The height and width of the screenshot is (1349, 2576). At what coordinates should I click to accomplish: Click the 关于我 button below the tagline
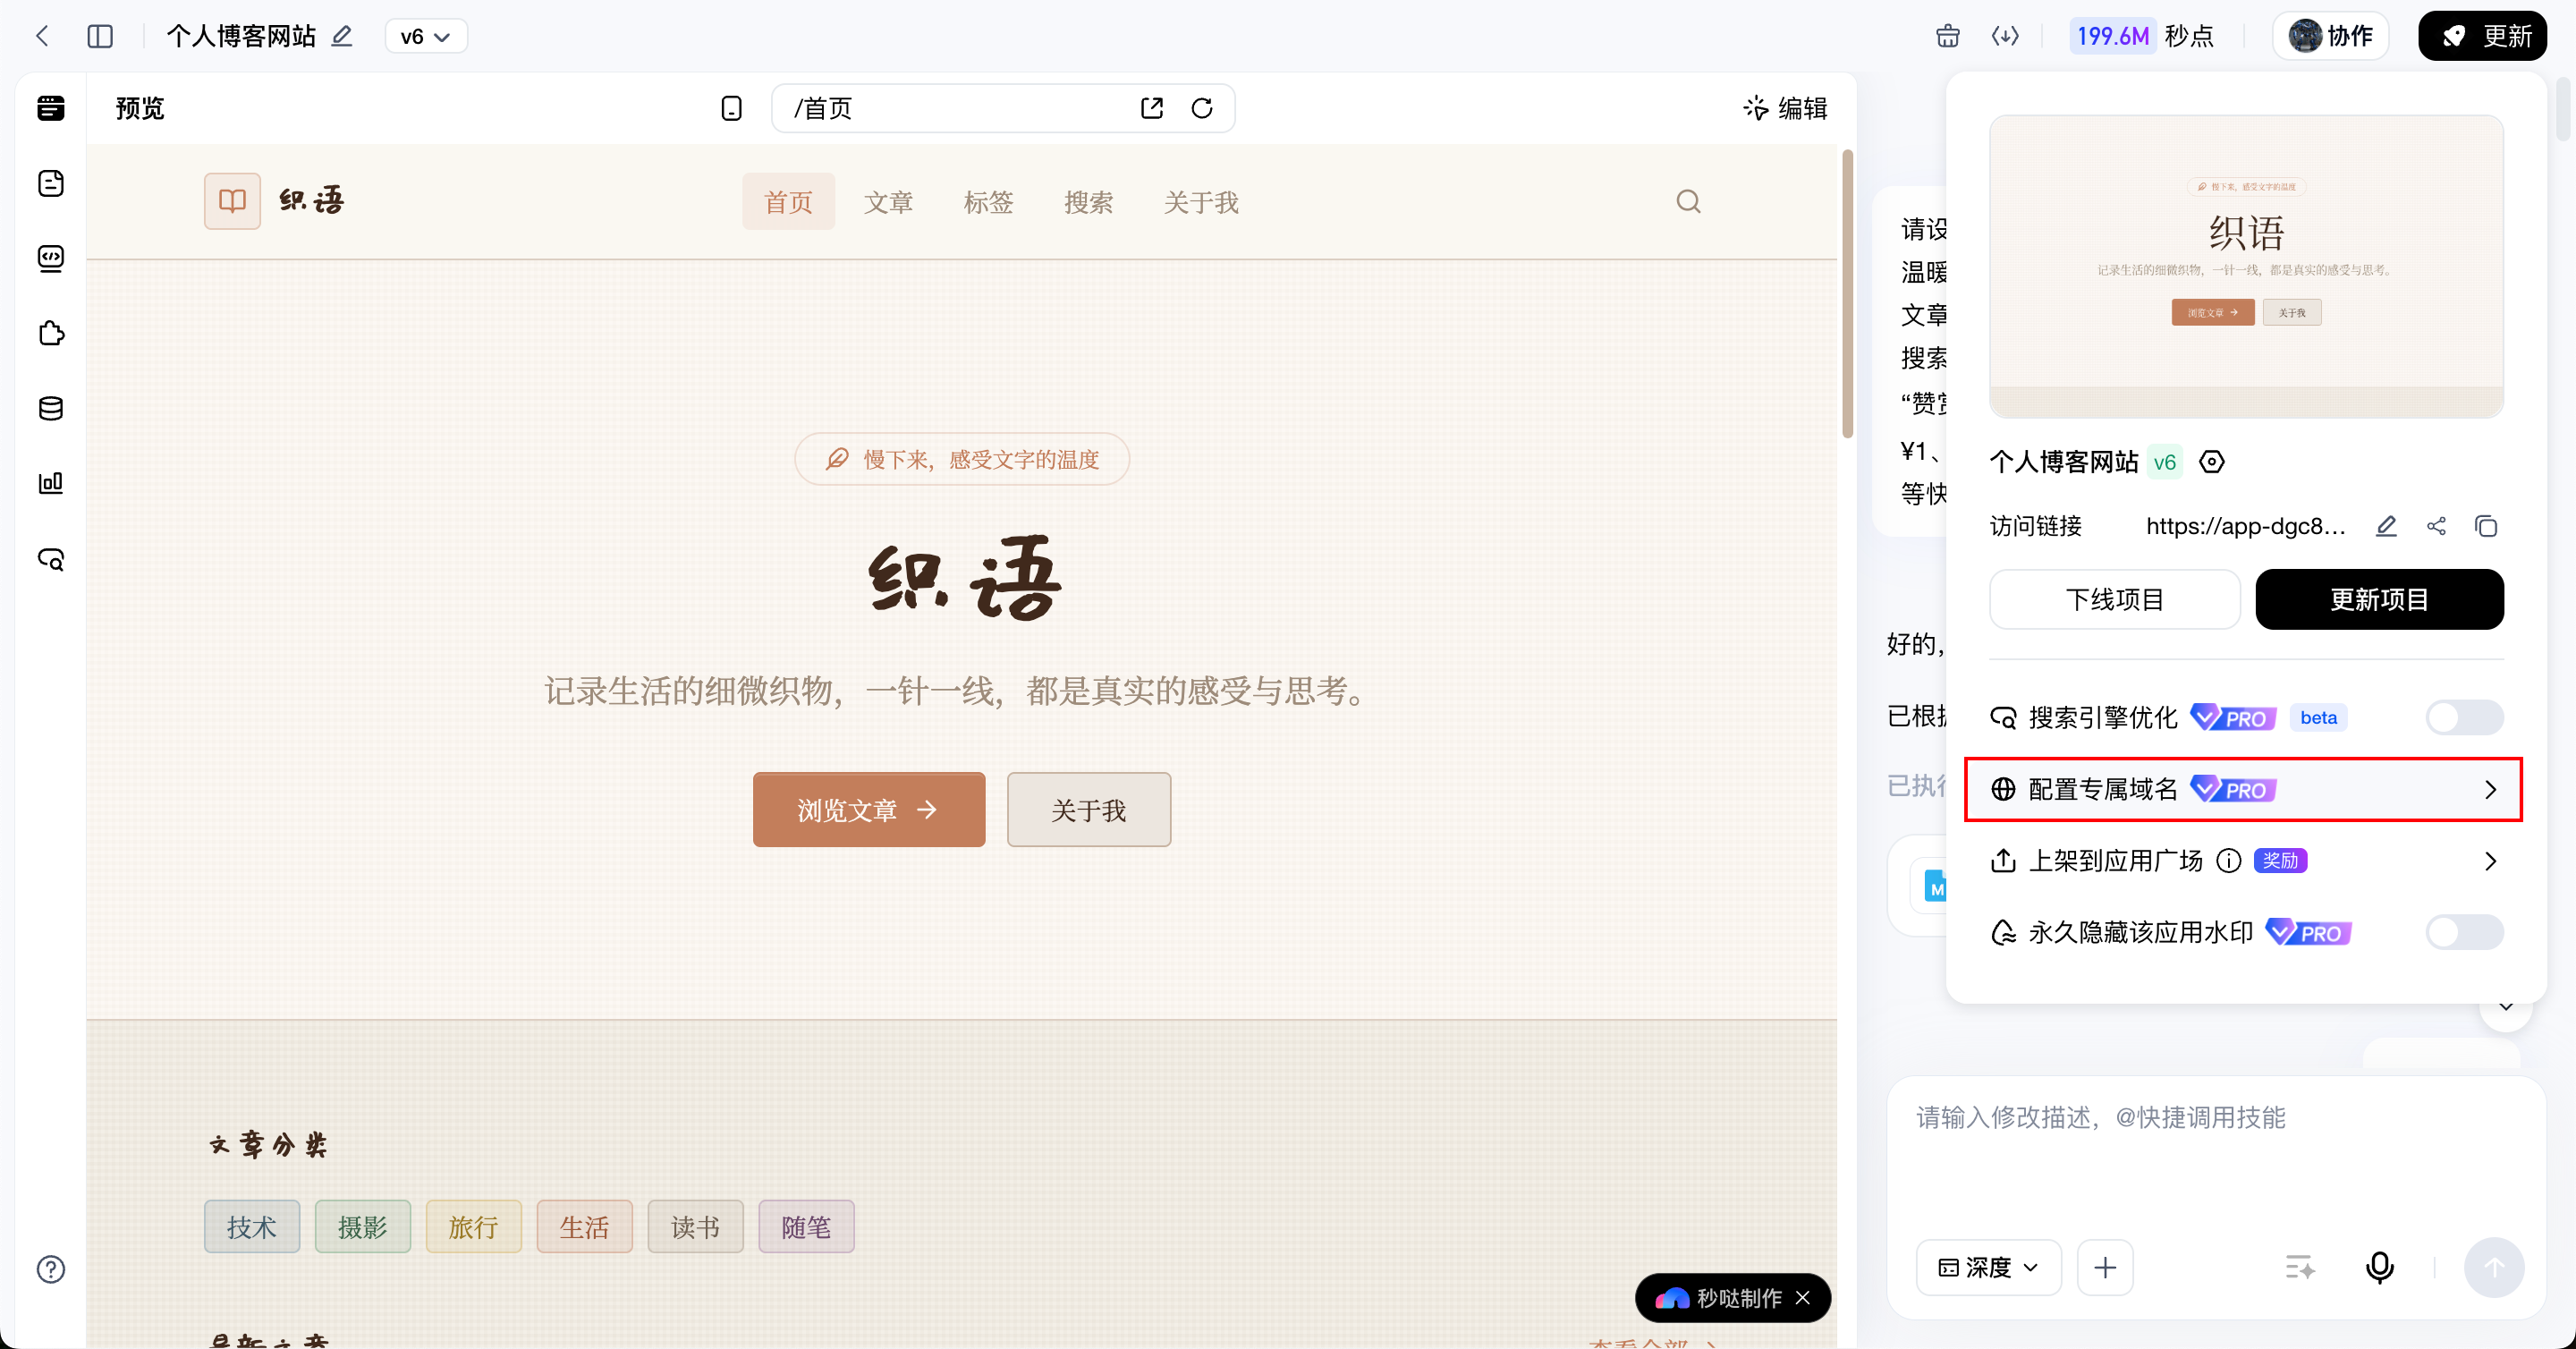(x=1089, y=810)
